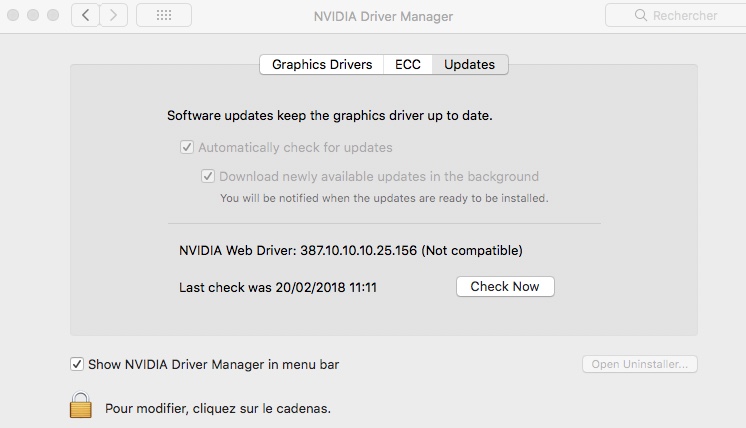Click 'You will be notified' note text
Image resolution: width=746 pixels, height=428 pixels.
[384, 198]
